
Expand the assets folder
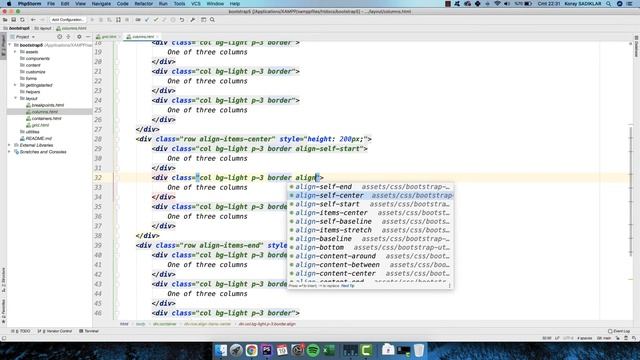[x=16, y=52]
